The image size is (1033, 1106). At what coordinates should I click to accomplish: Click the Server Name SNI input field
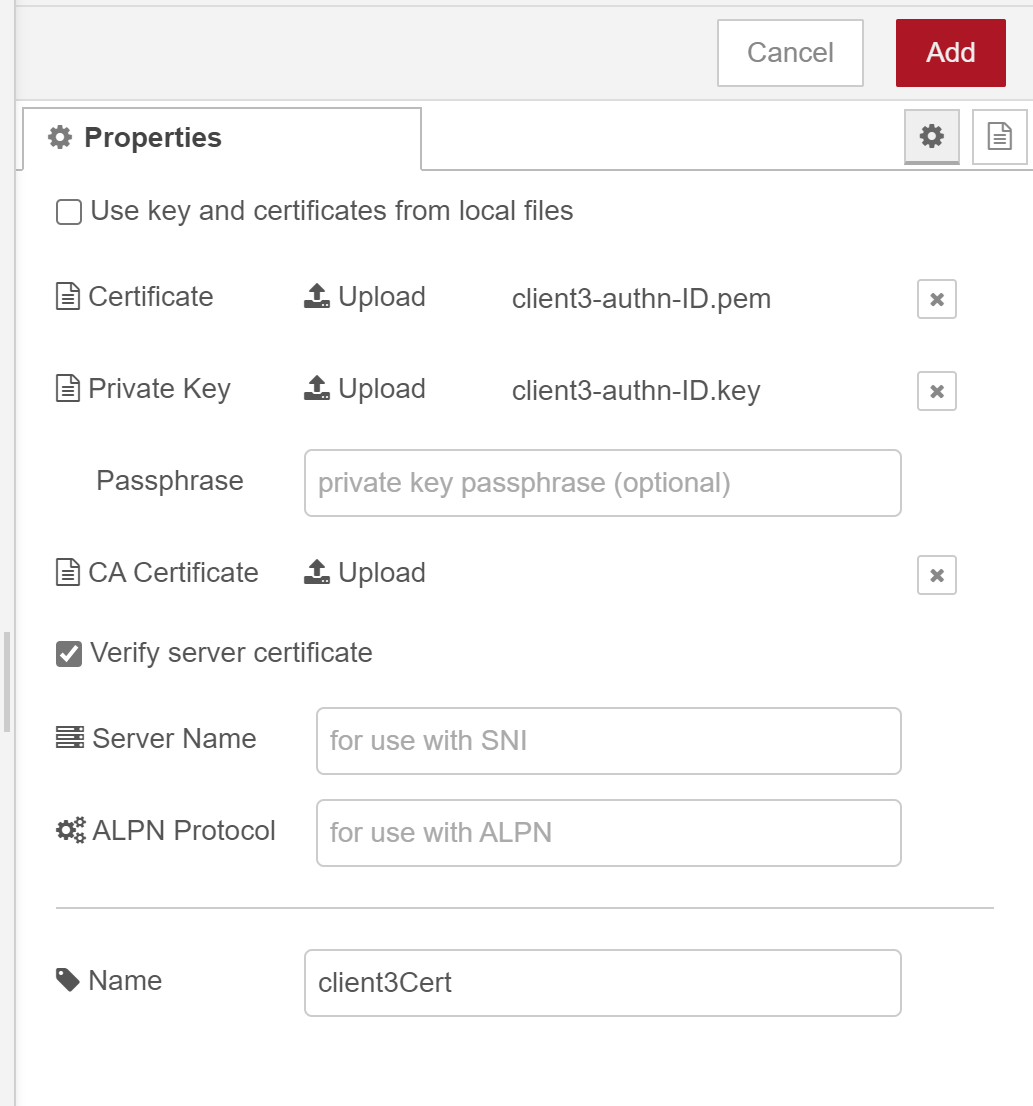(x=608, y=741)
